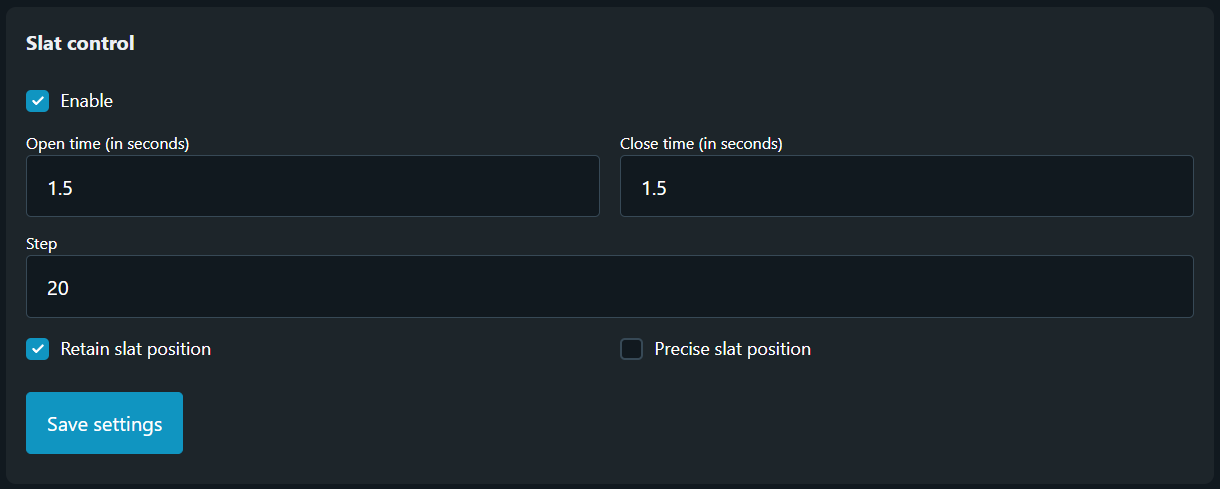Click the "Enable" label text
The width and height of the screenshot is (1220, 489).
tap(87, 101)
